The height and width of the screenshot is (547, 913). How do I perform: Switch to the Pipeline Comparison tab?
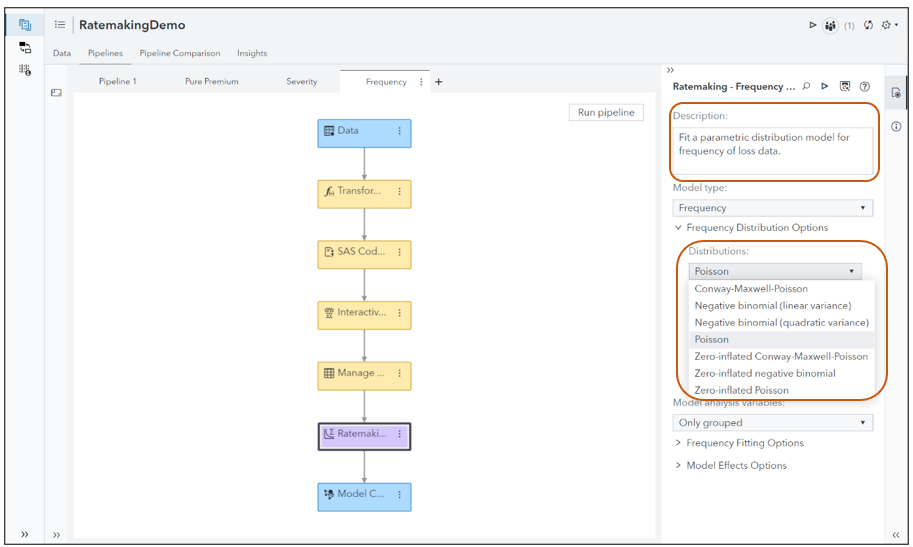click(x=180, y=53)
